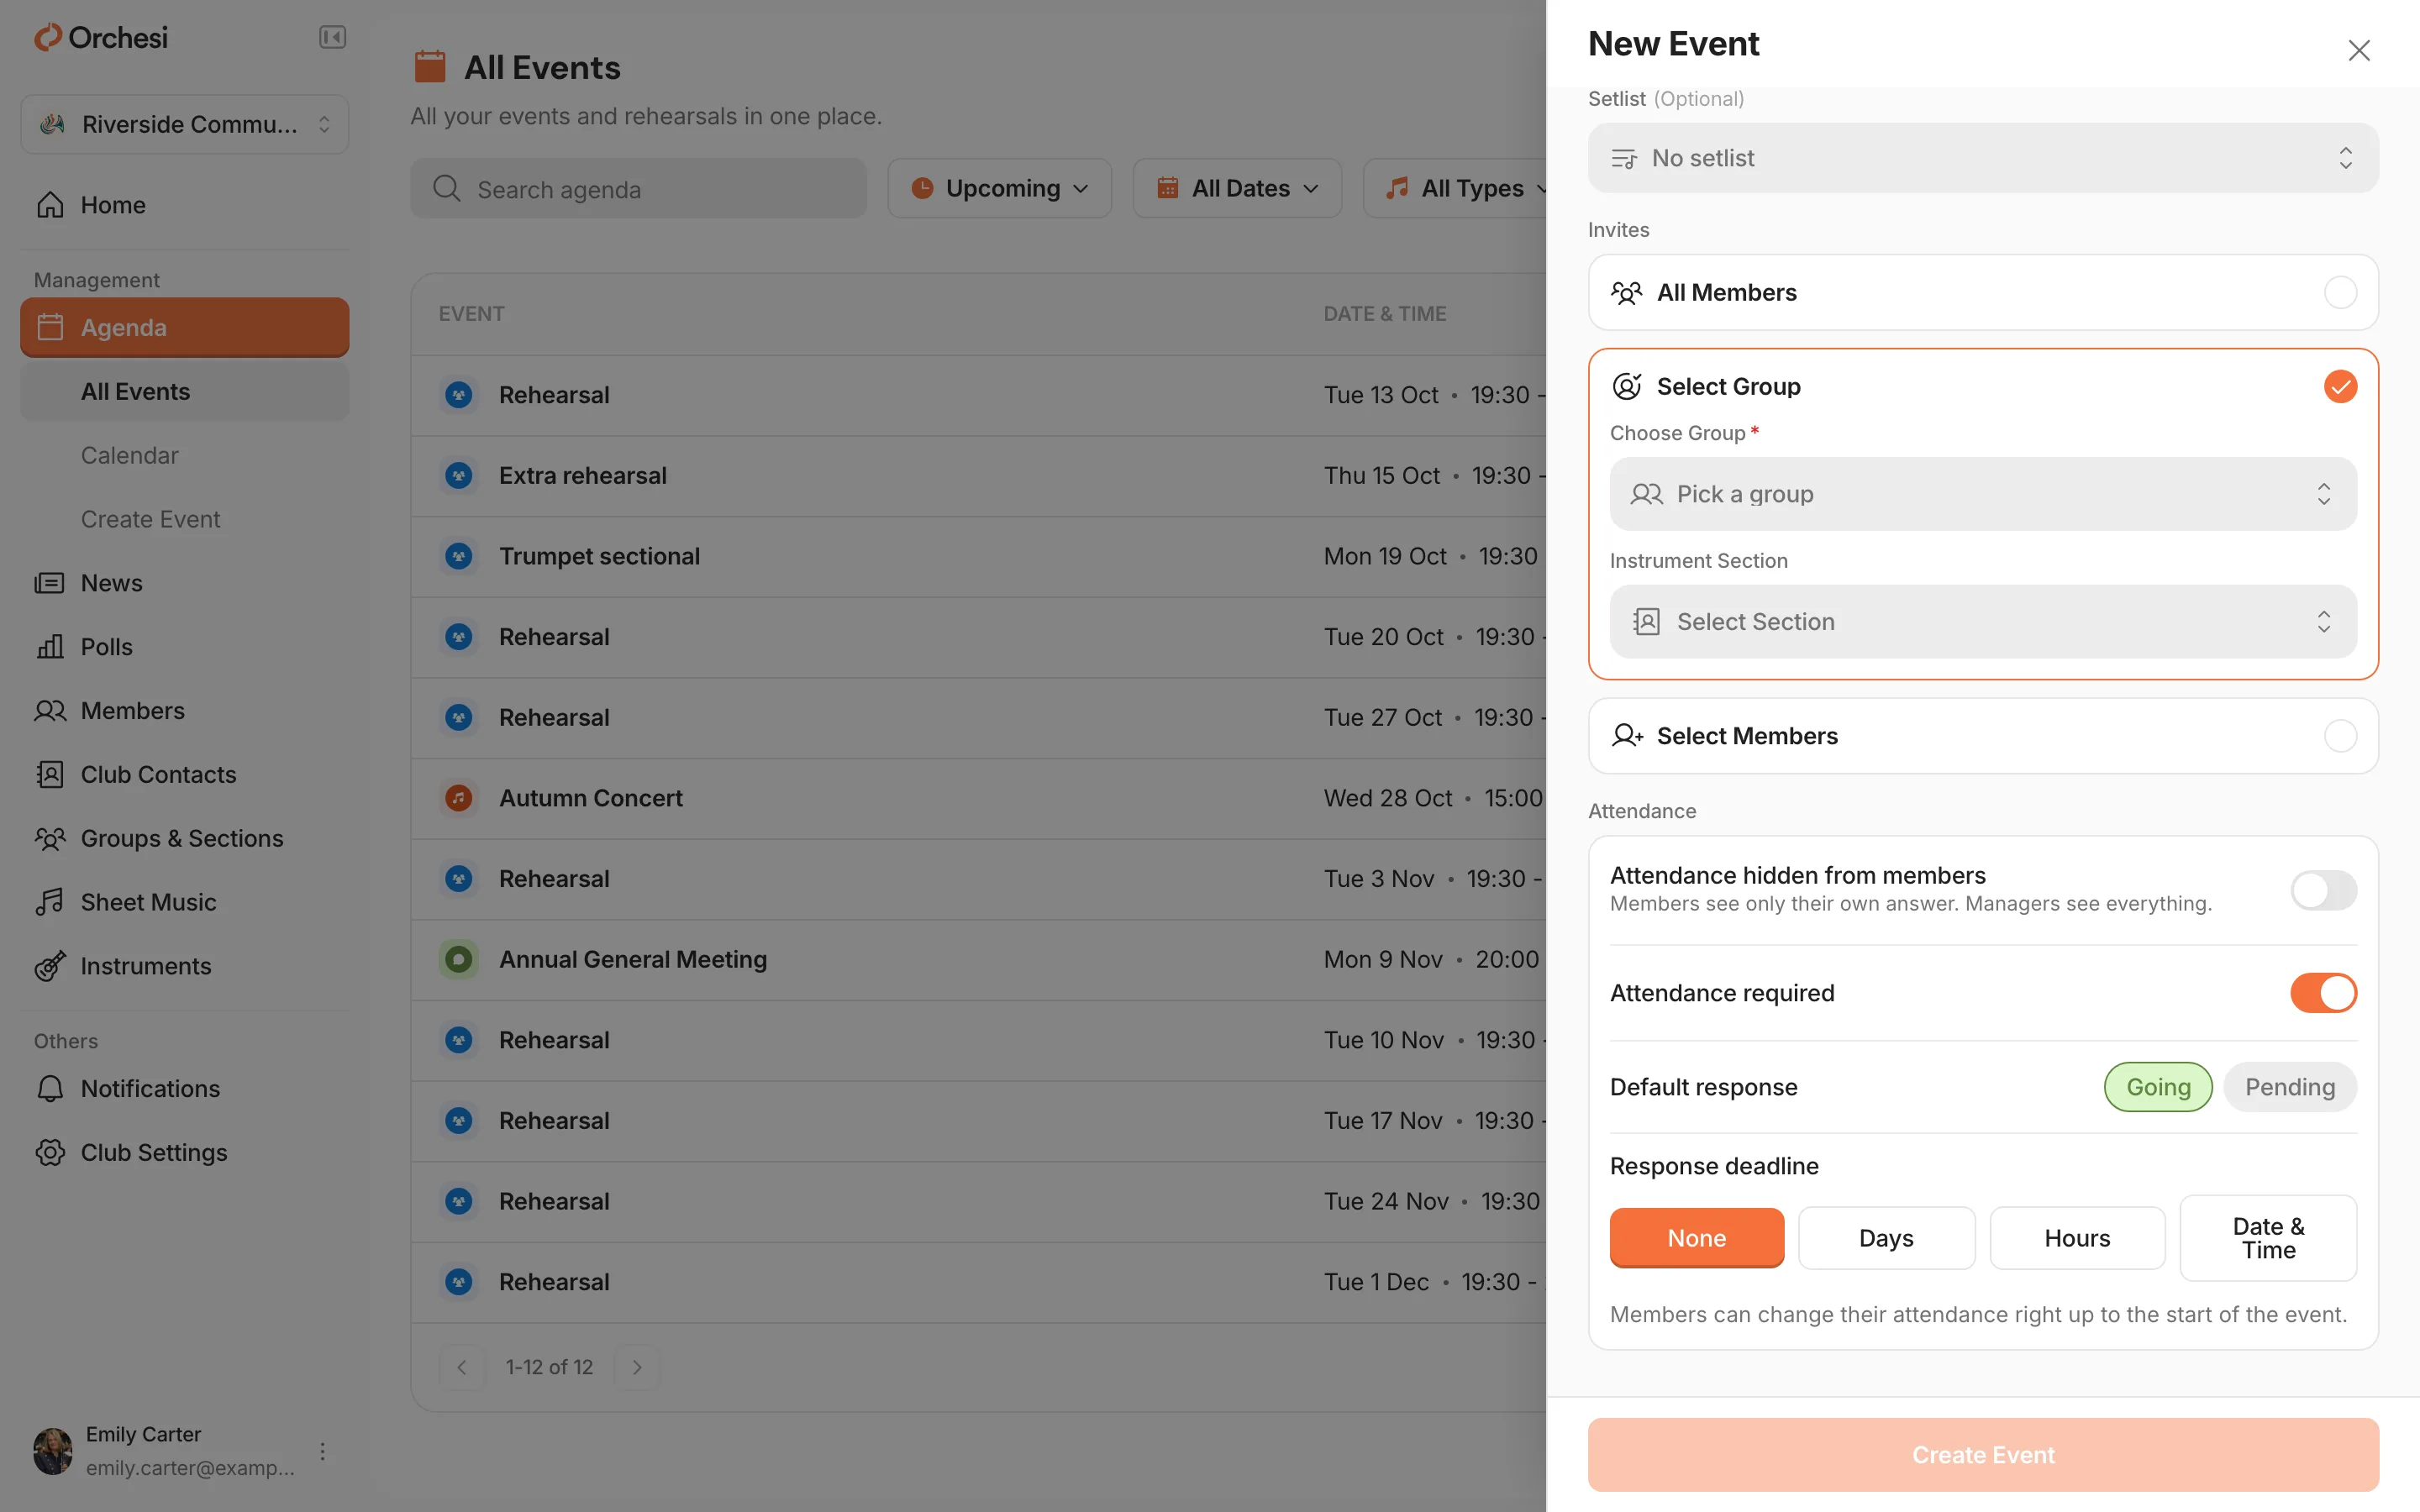The image size is (2420, 1512).
Task: Open the Members page
Action: (185, 711)
